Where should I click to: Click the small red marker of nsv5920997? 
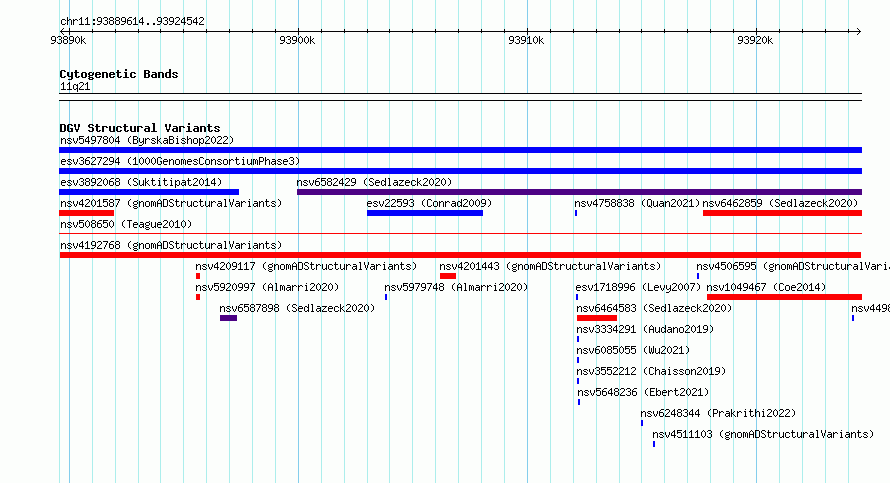pyautogui.click(x=198, y=297)
